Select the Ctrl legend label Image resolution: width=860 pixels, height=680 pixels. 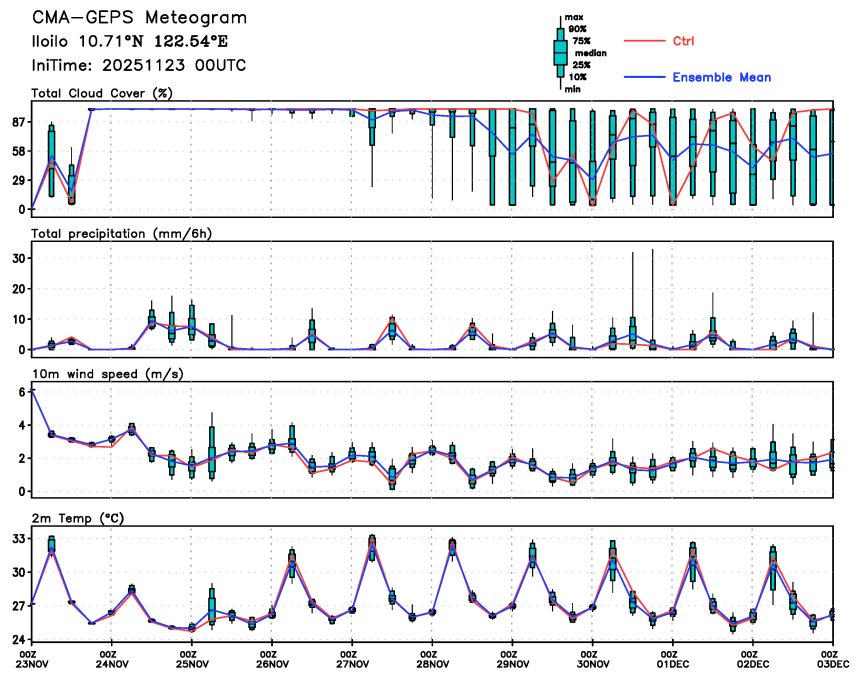pos(684,41)
